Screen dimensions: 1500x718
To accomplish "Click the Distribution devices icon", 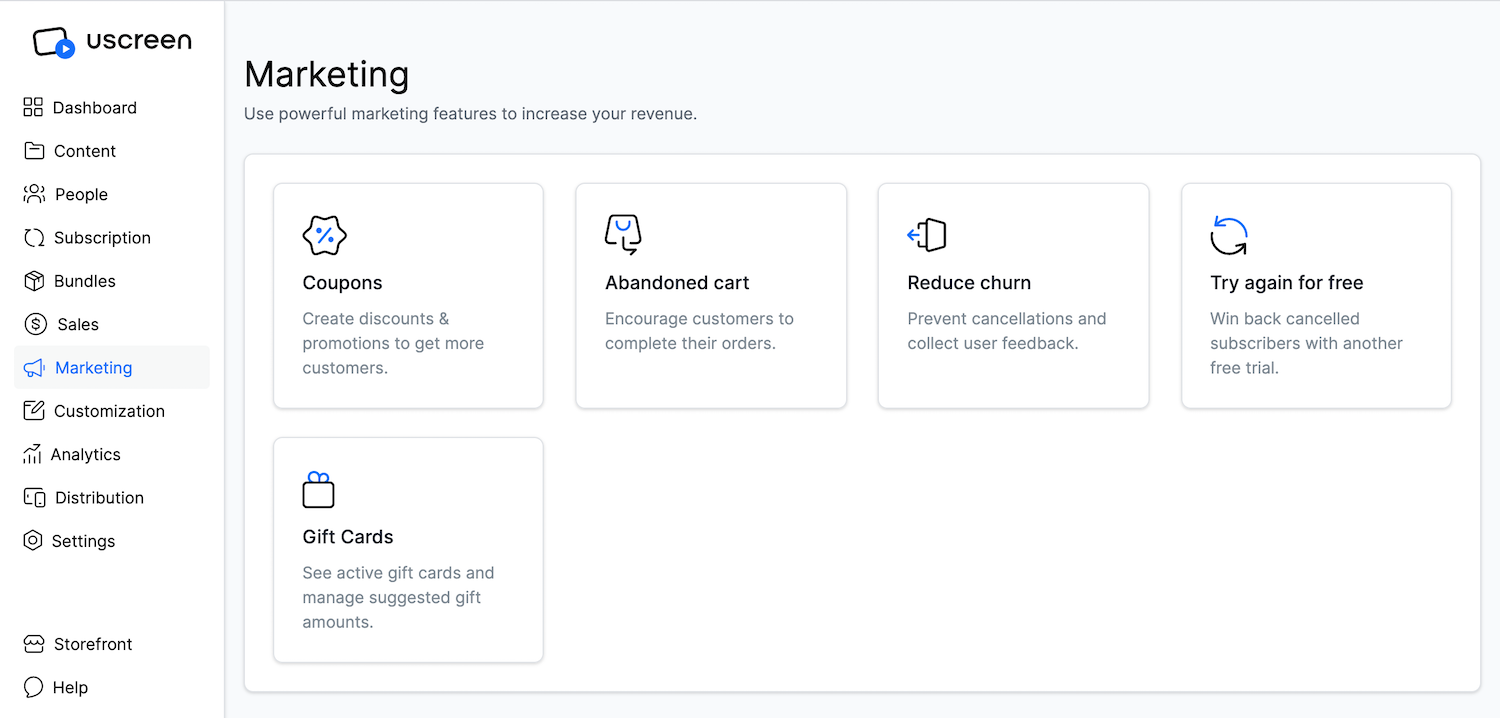I will tap(34, 498).
